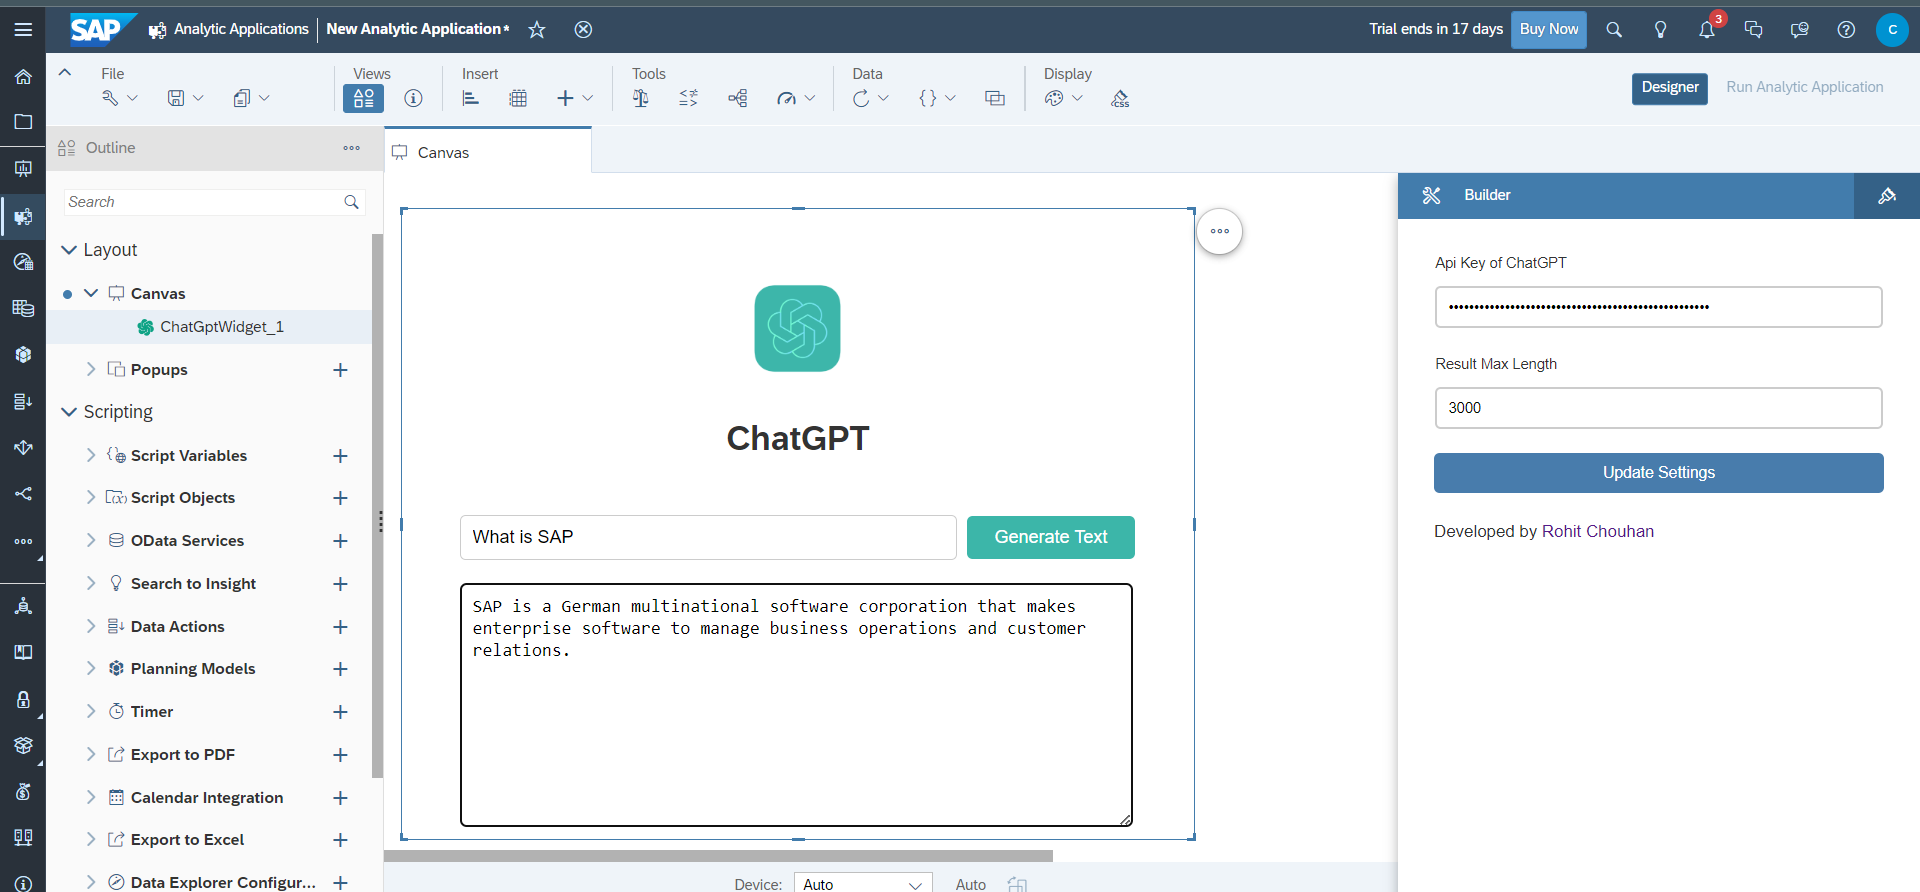Screen dimensions: 1920x892
Task: Open the Files folder icon in sidebar
Action: point(23,122)
